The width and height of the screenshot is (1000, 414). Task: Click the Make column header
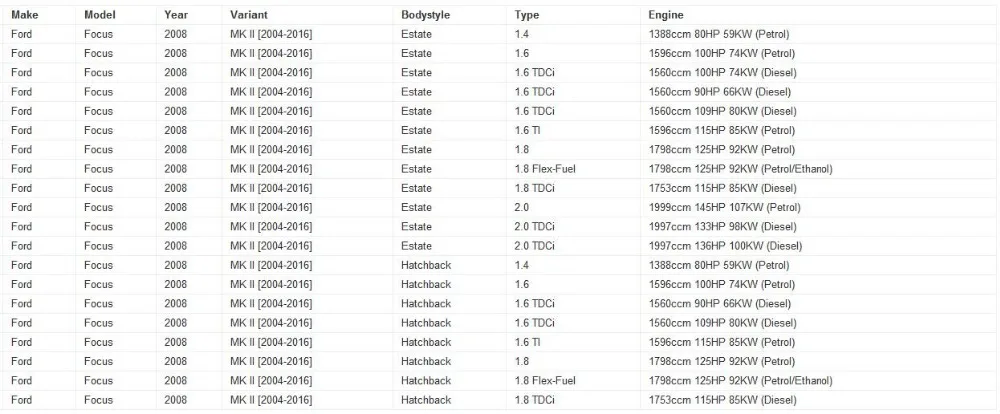[x=24, y=15]
